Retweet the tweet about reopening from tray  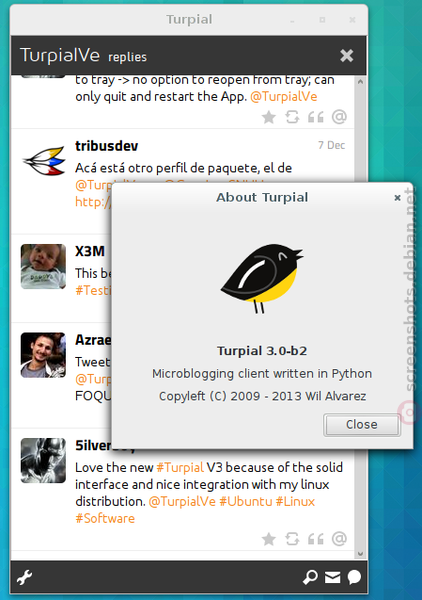coord(292,117)
